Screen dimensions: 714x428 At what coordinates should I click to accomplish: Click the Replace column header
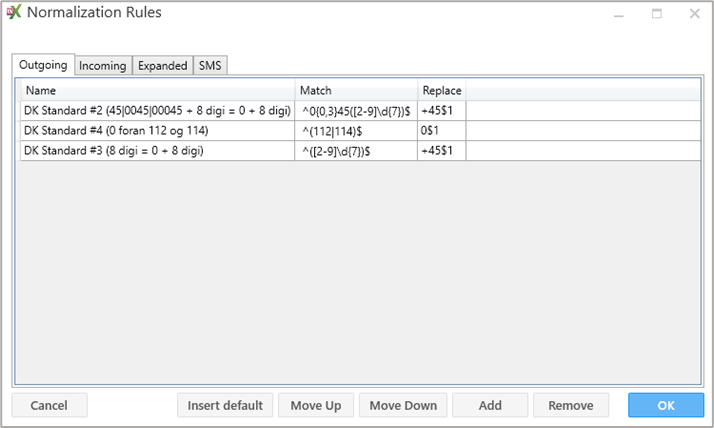point(441,91)
